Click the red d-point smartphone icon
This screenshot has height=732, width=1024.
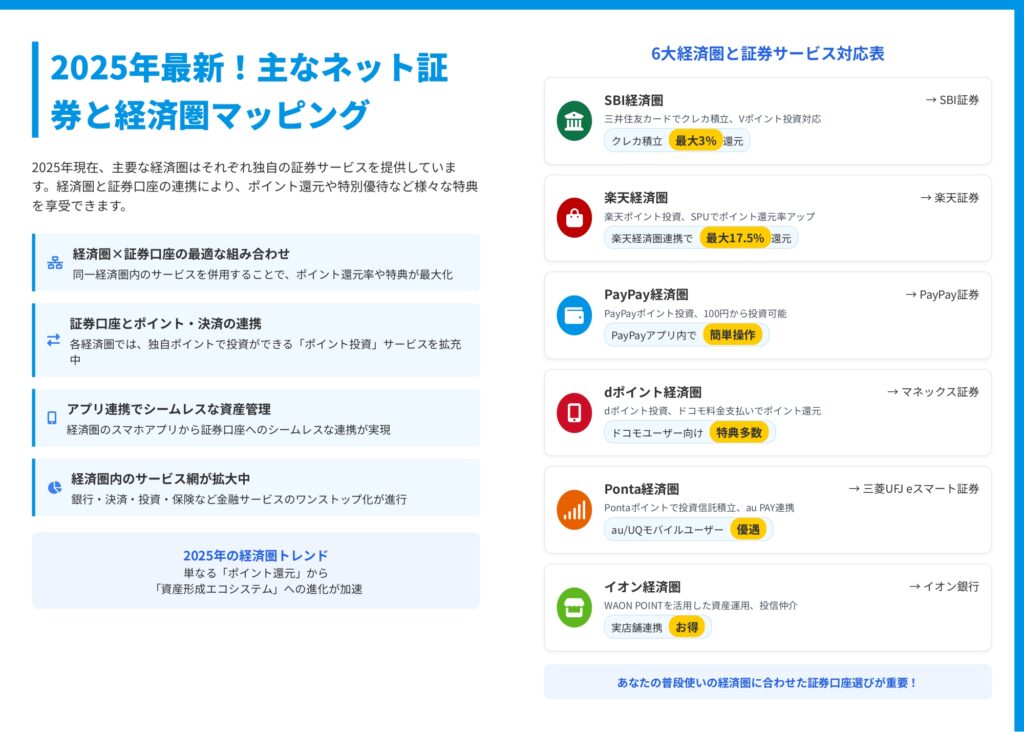[x=574, y=412]
